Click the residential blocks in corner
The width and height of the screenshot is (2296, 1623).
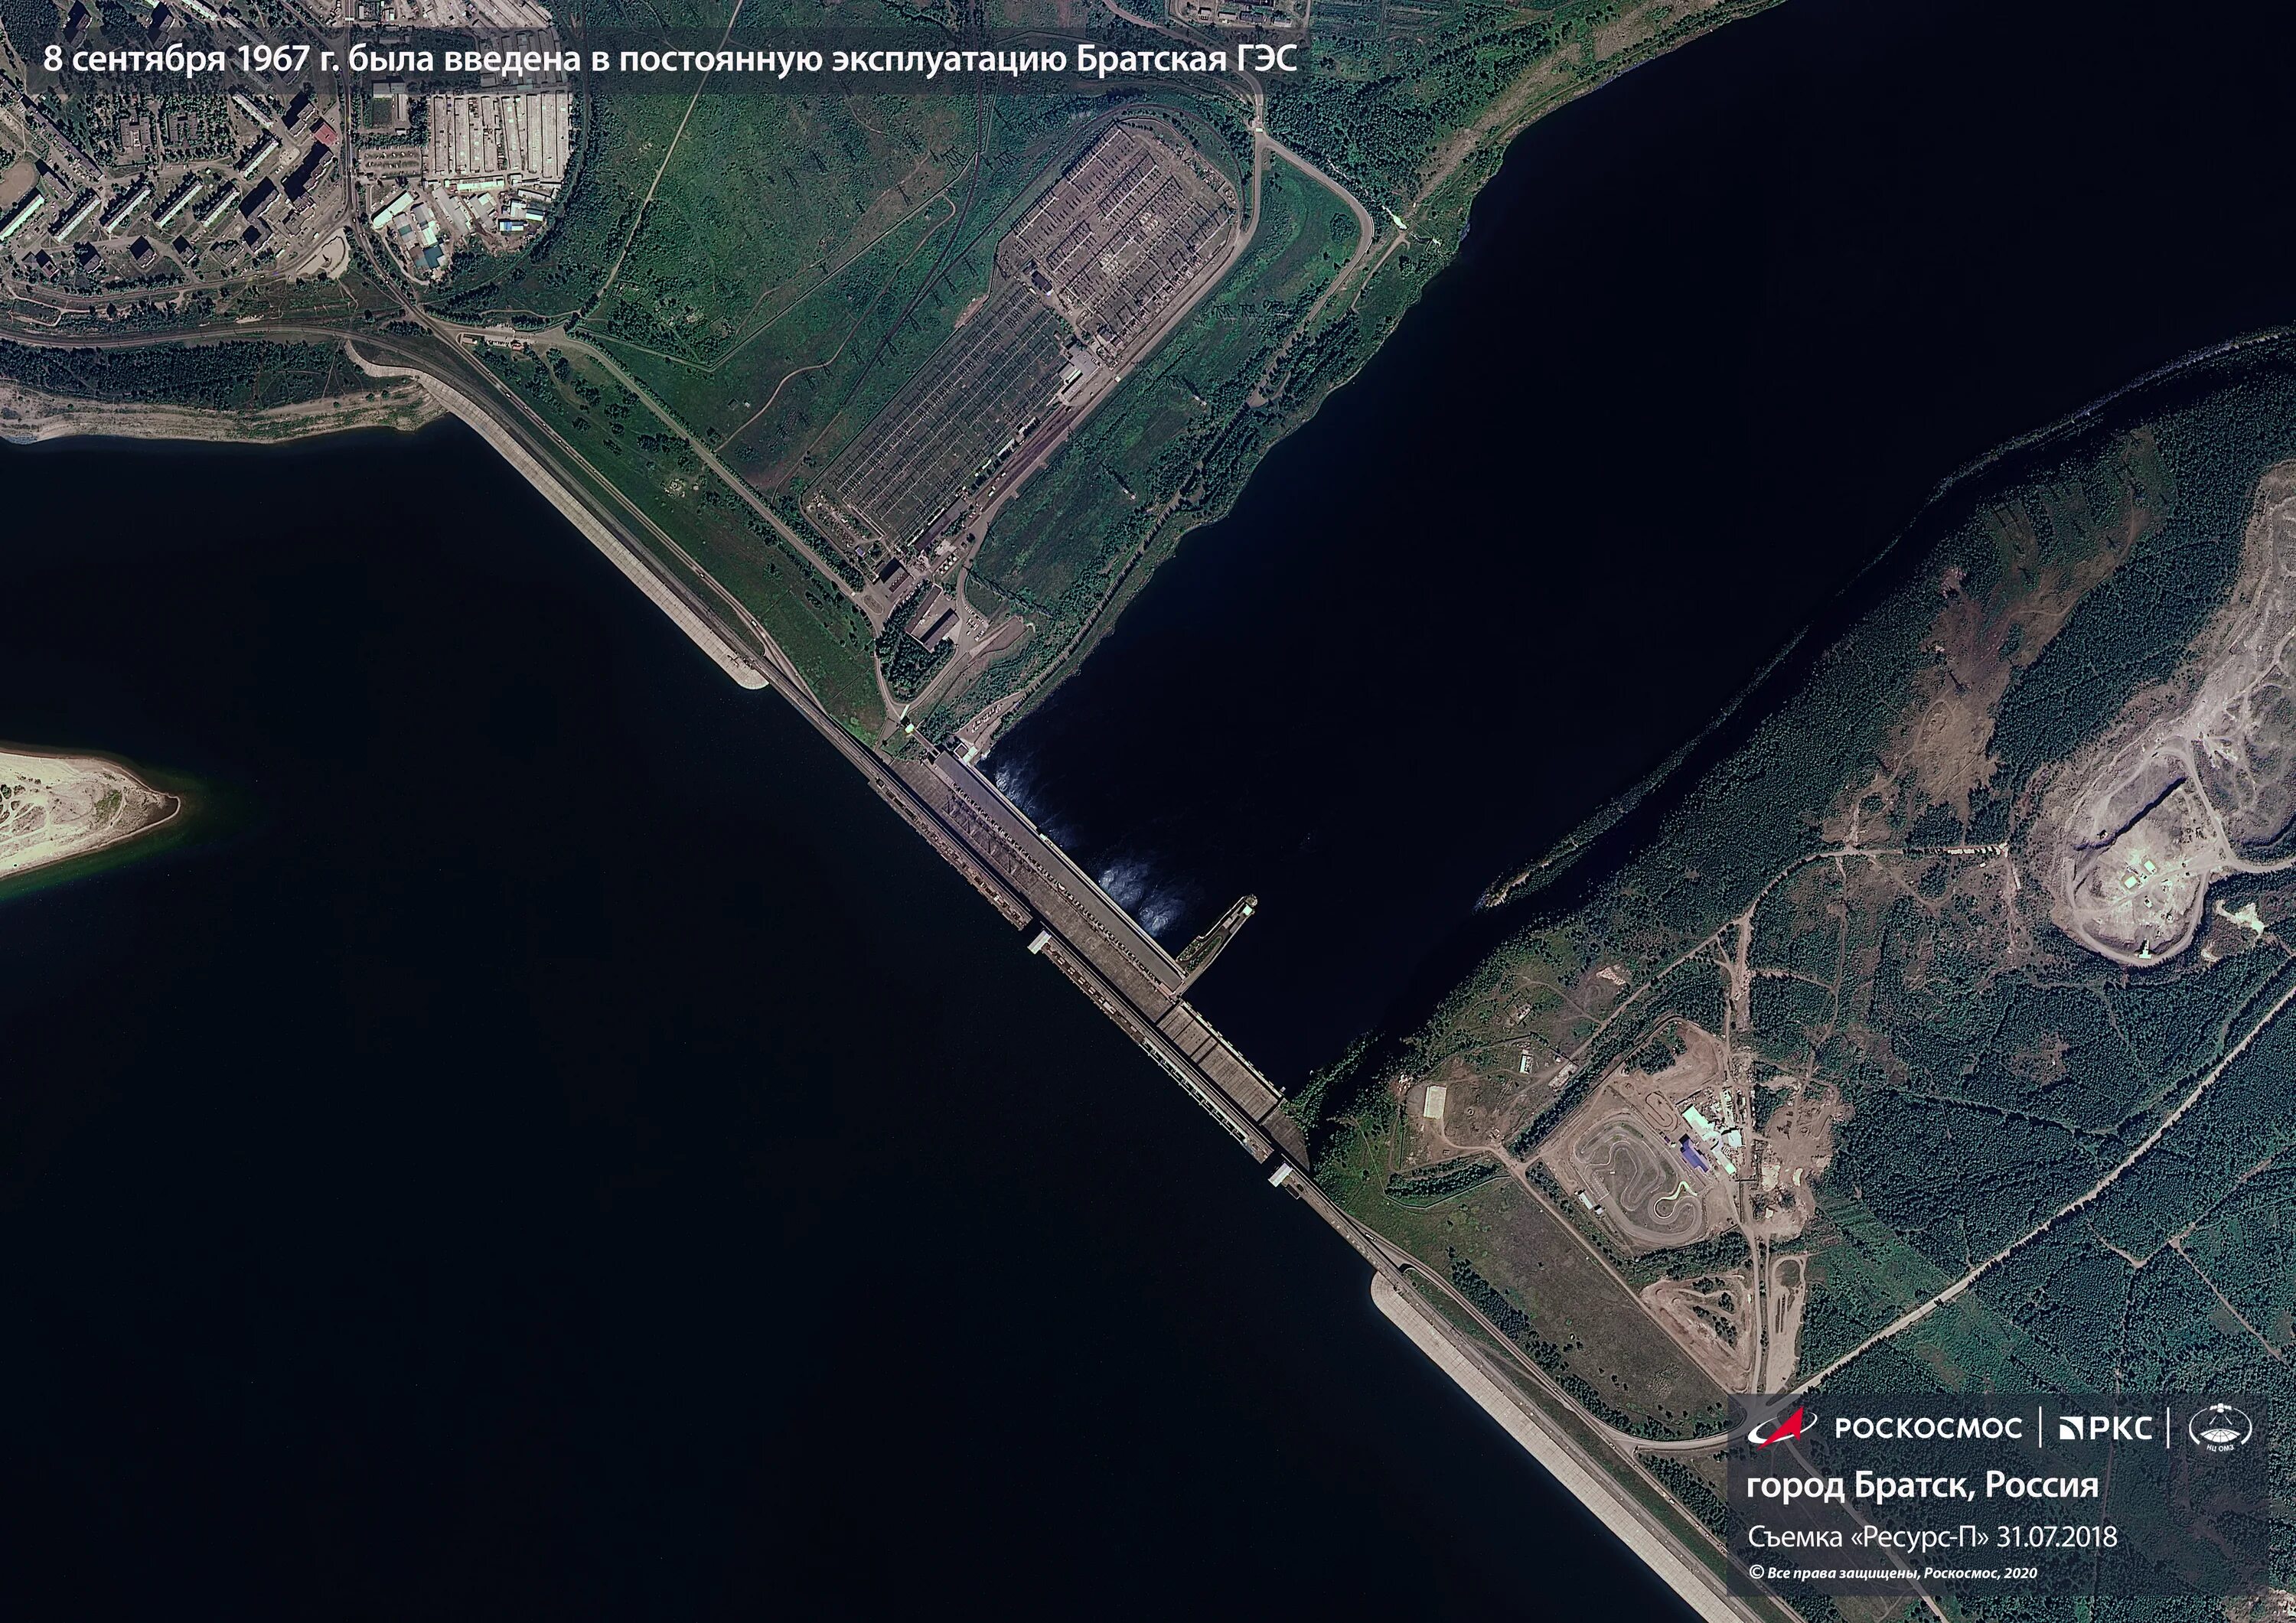coord(150,190)
